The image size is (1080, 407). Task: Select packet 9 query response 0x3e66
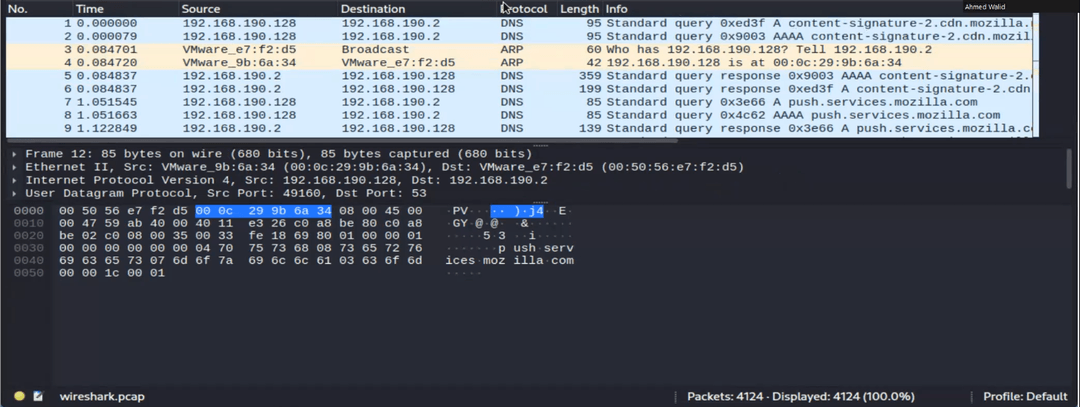pos(520,128)
